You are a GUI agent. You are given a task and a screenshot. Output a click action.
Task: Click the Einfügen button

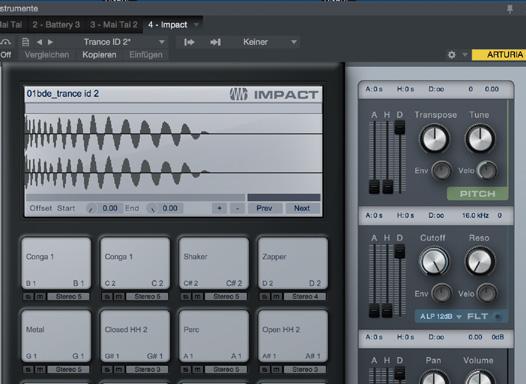146,55
